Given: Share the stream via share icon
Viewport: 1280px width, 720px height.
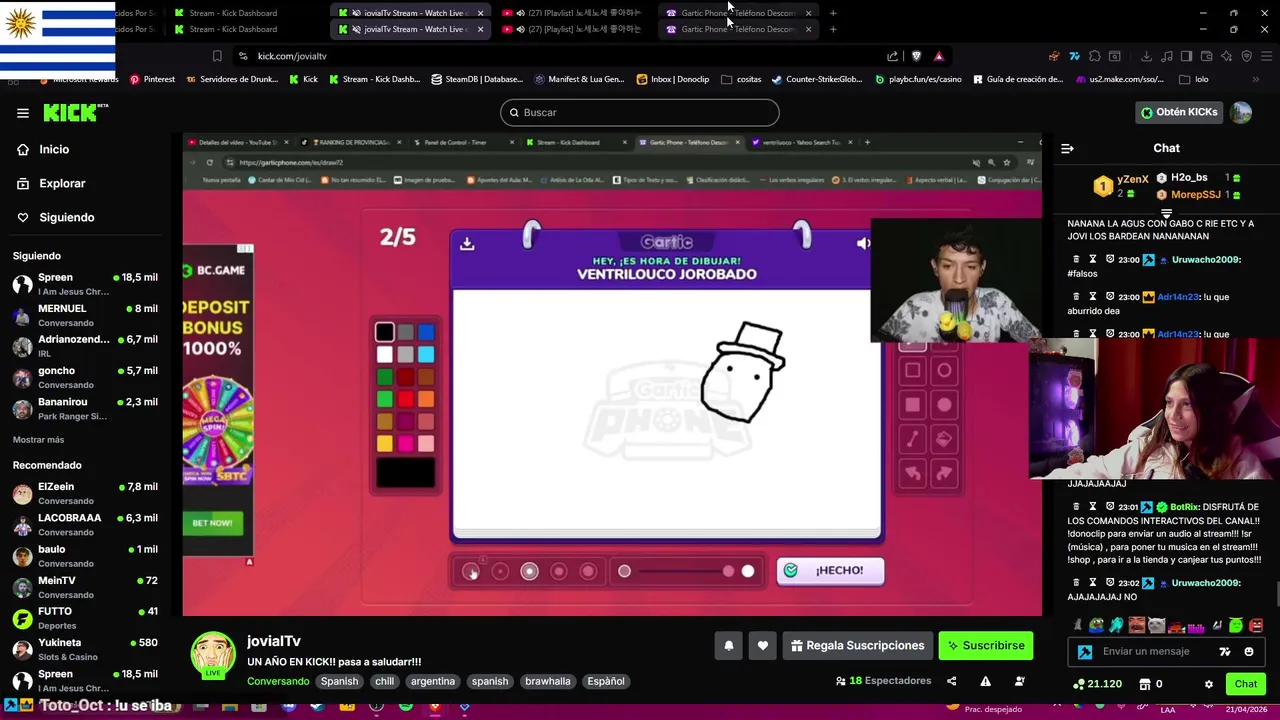Looking at the screenshot, I should pos(951,681).
